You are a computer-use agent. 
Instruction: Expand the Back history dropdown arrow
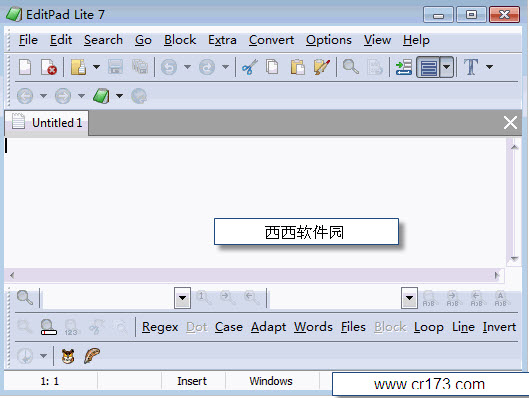pos(43,96)
